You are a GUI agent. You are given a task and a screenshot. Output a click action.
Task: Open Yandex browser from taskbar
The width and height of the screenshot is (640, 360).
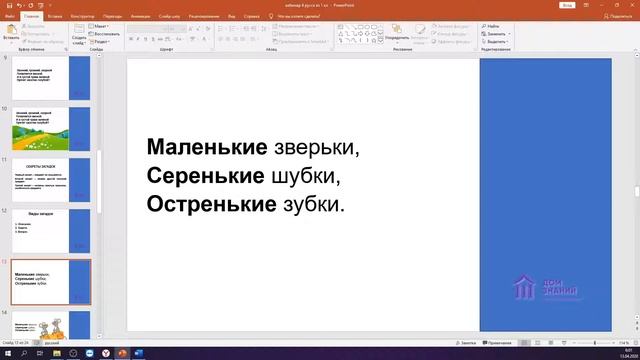(106, 353)
